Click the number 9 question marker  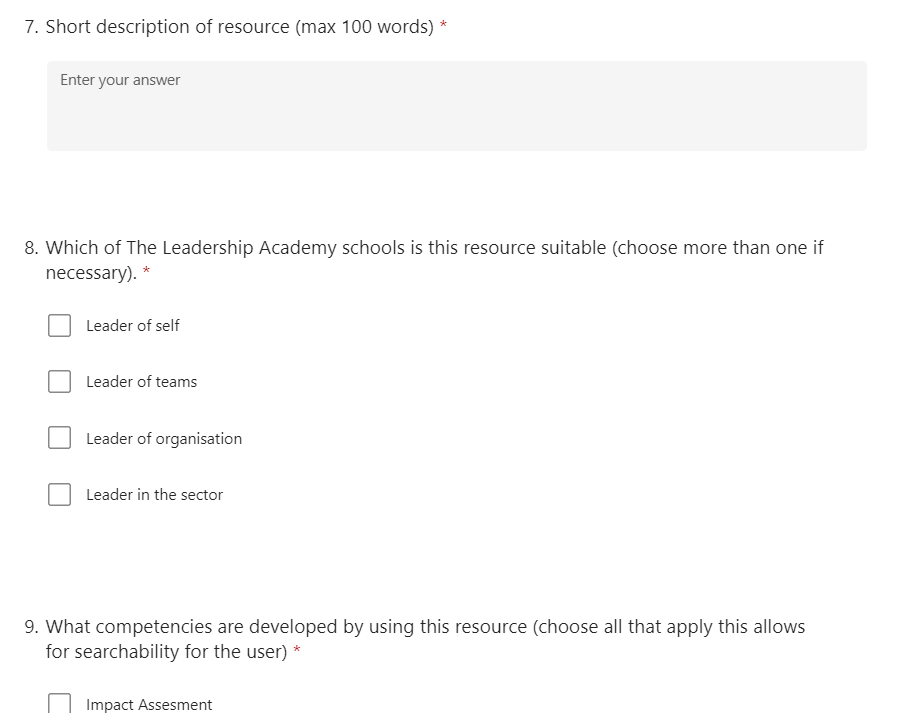31,627
